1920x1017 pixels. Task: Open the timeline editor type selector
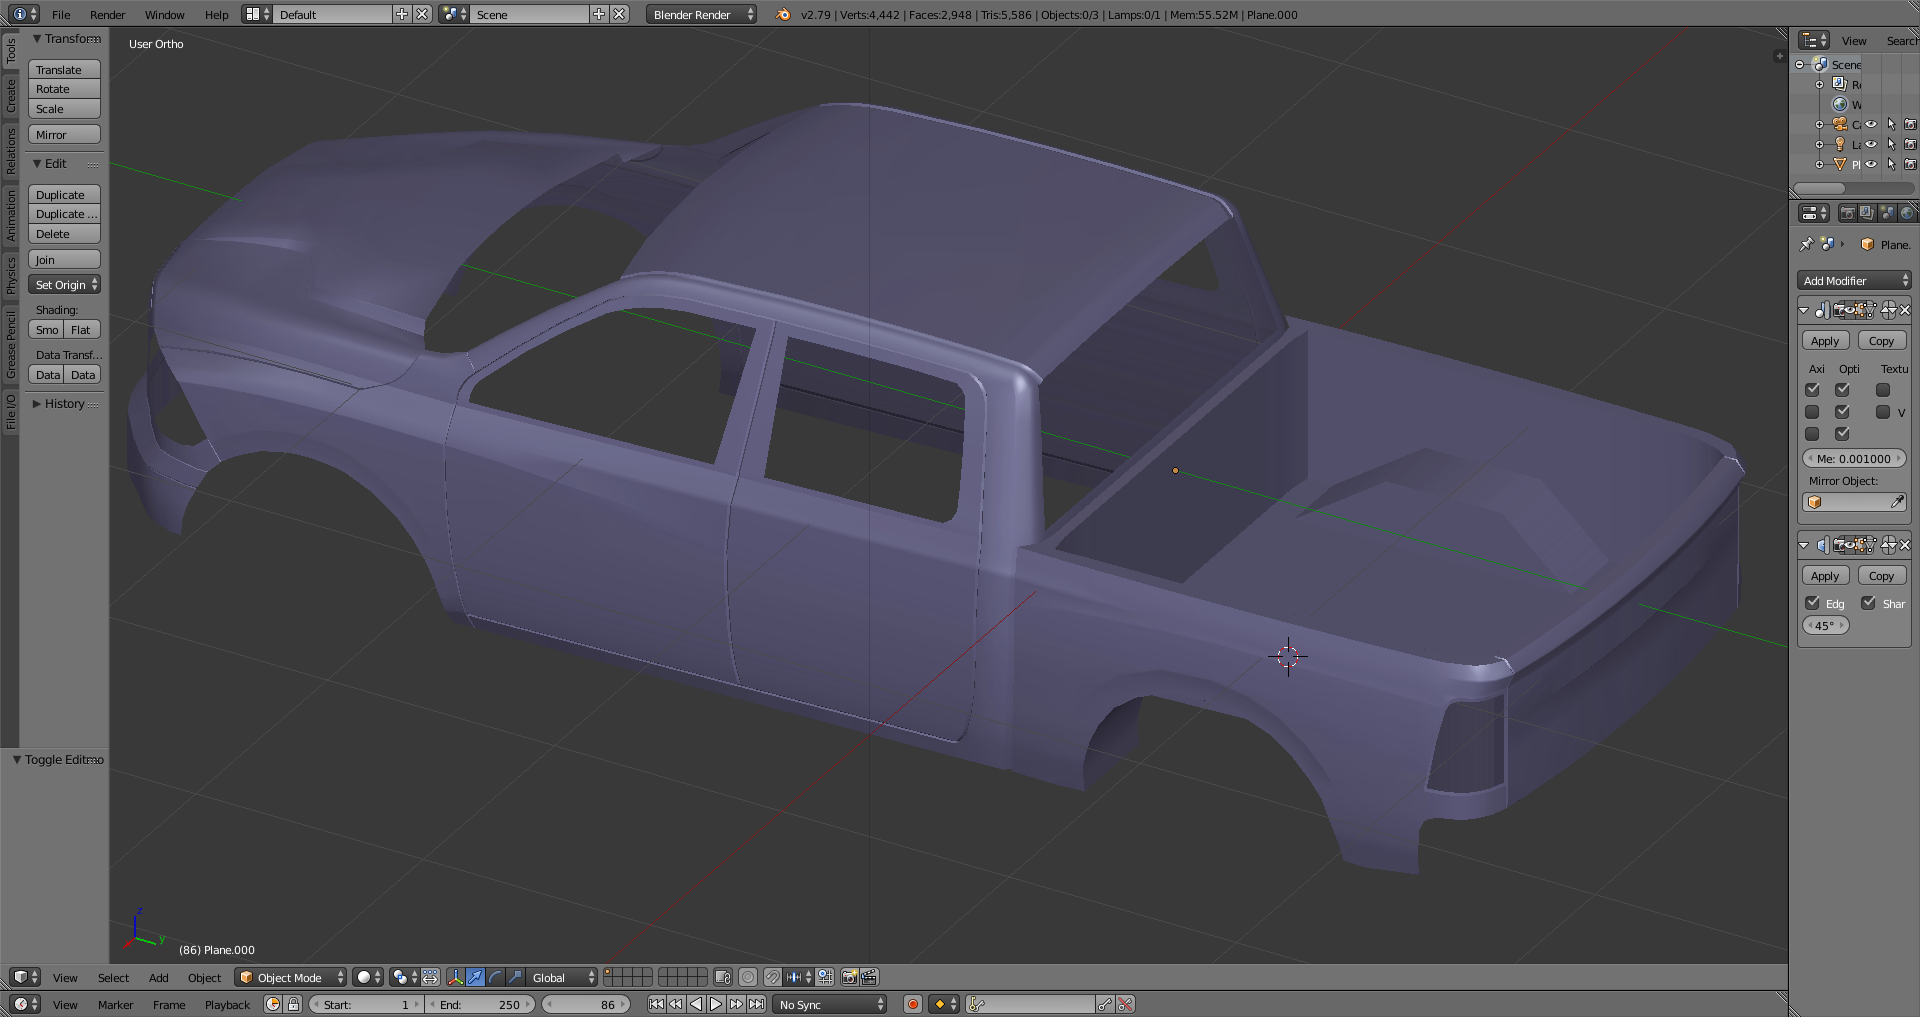[25, 1004]
